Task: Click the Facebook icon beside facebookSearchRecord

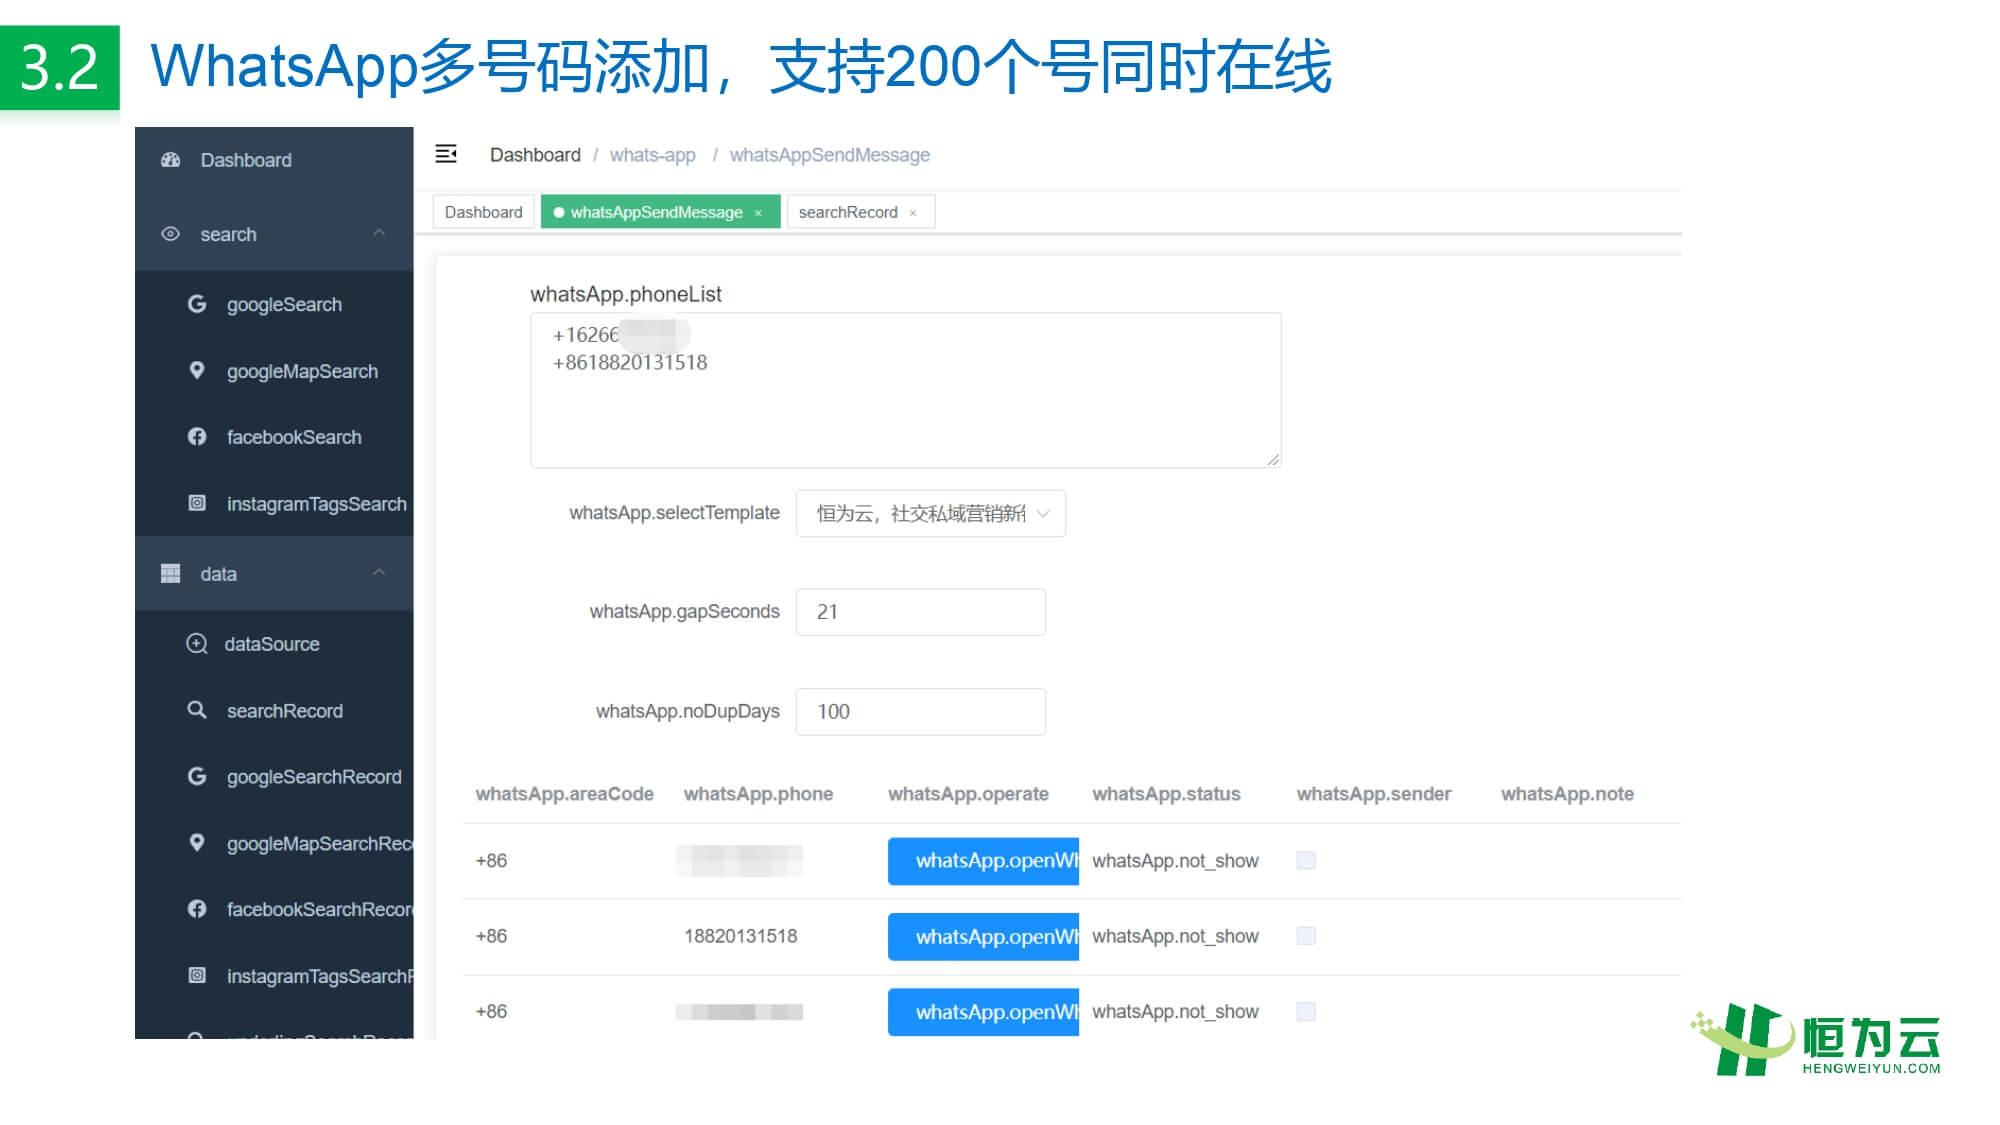Action: [x=197, y=909]
